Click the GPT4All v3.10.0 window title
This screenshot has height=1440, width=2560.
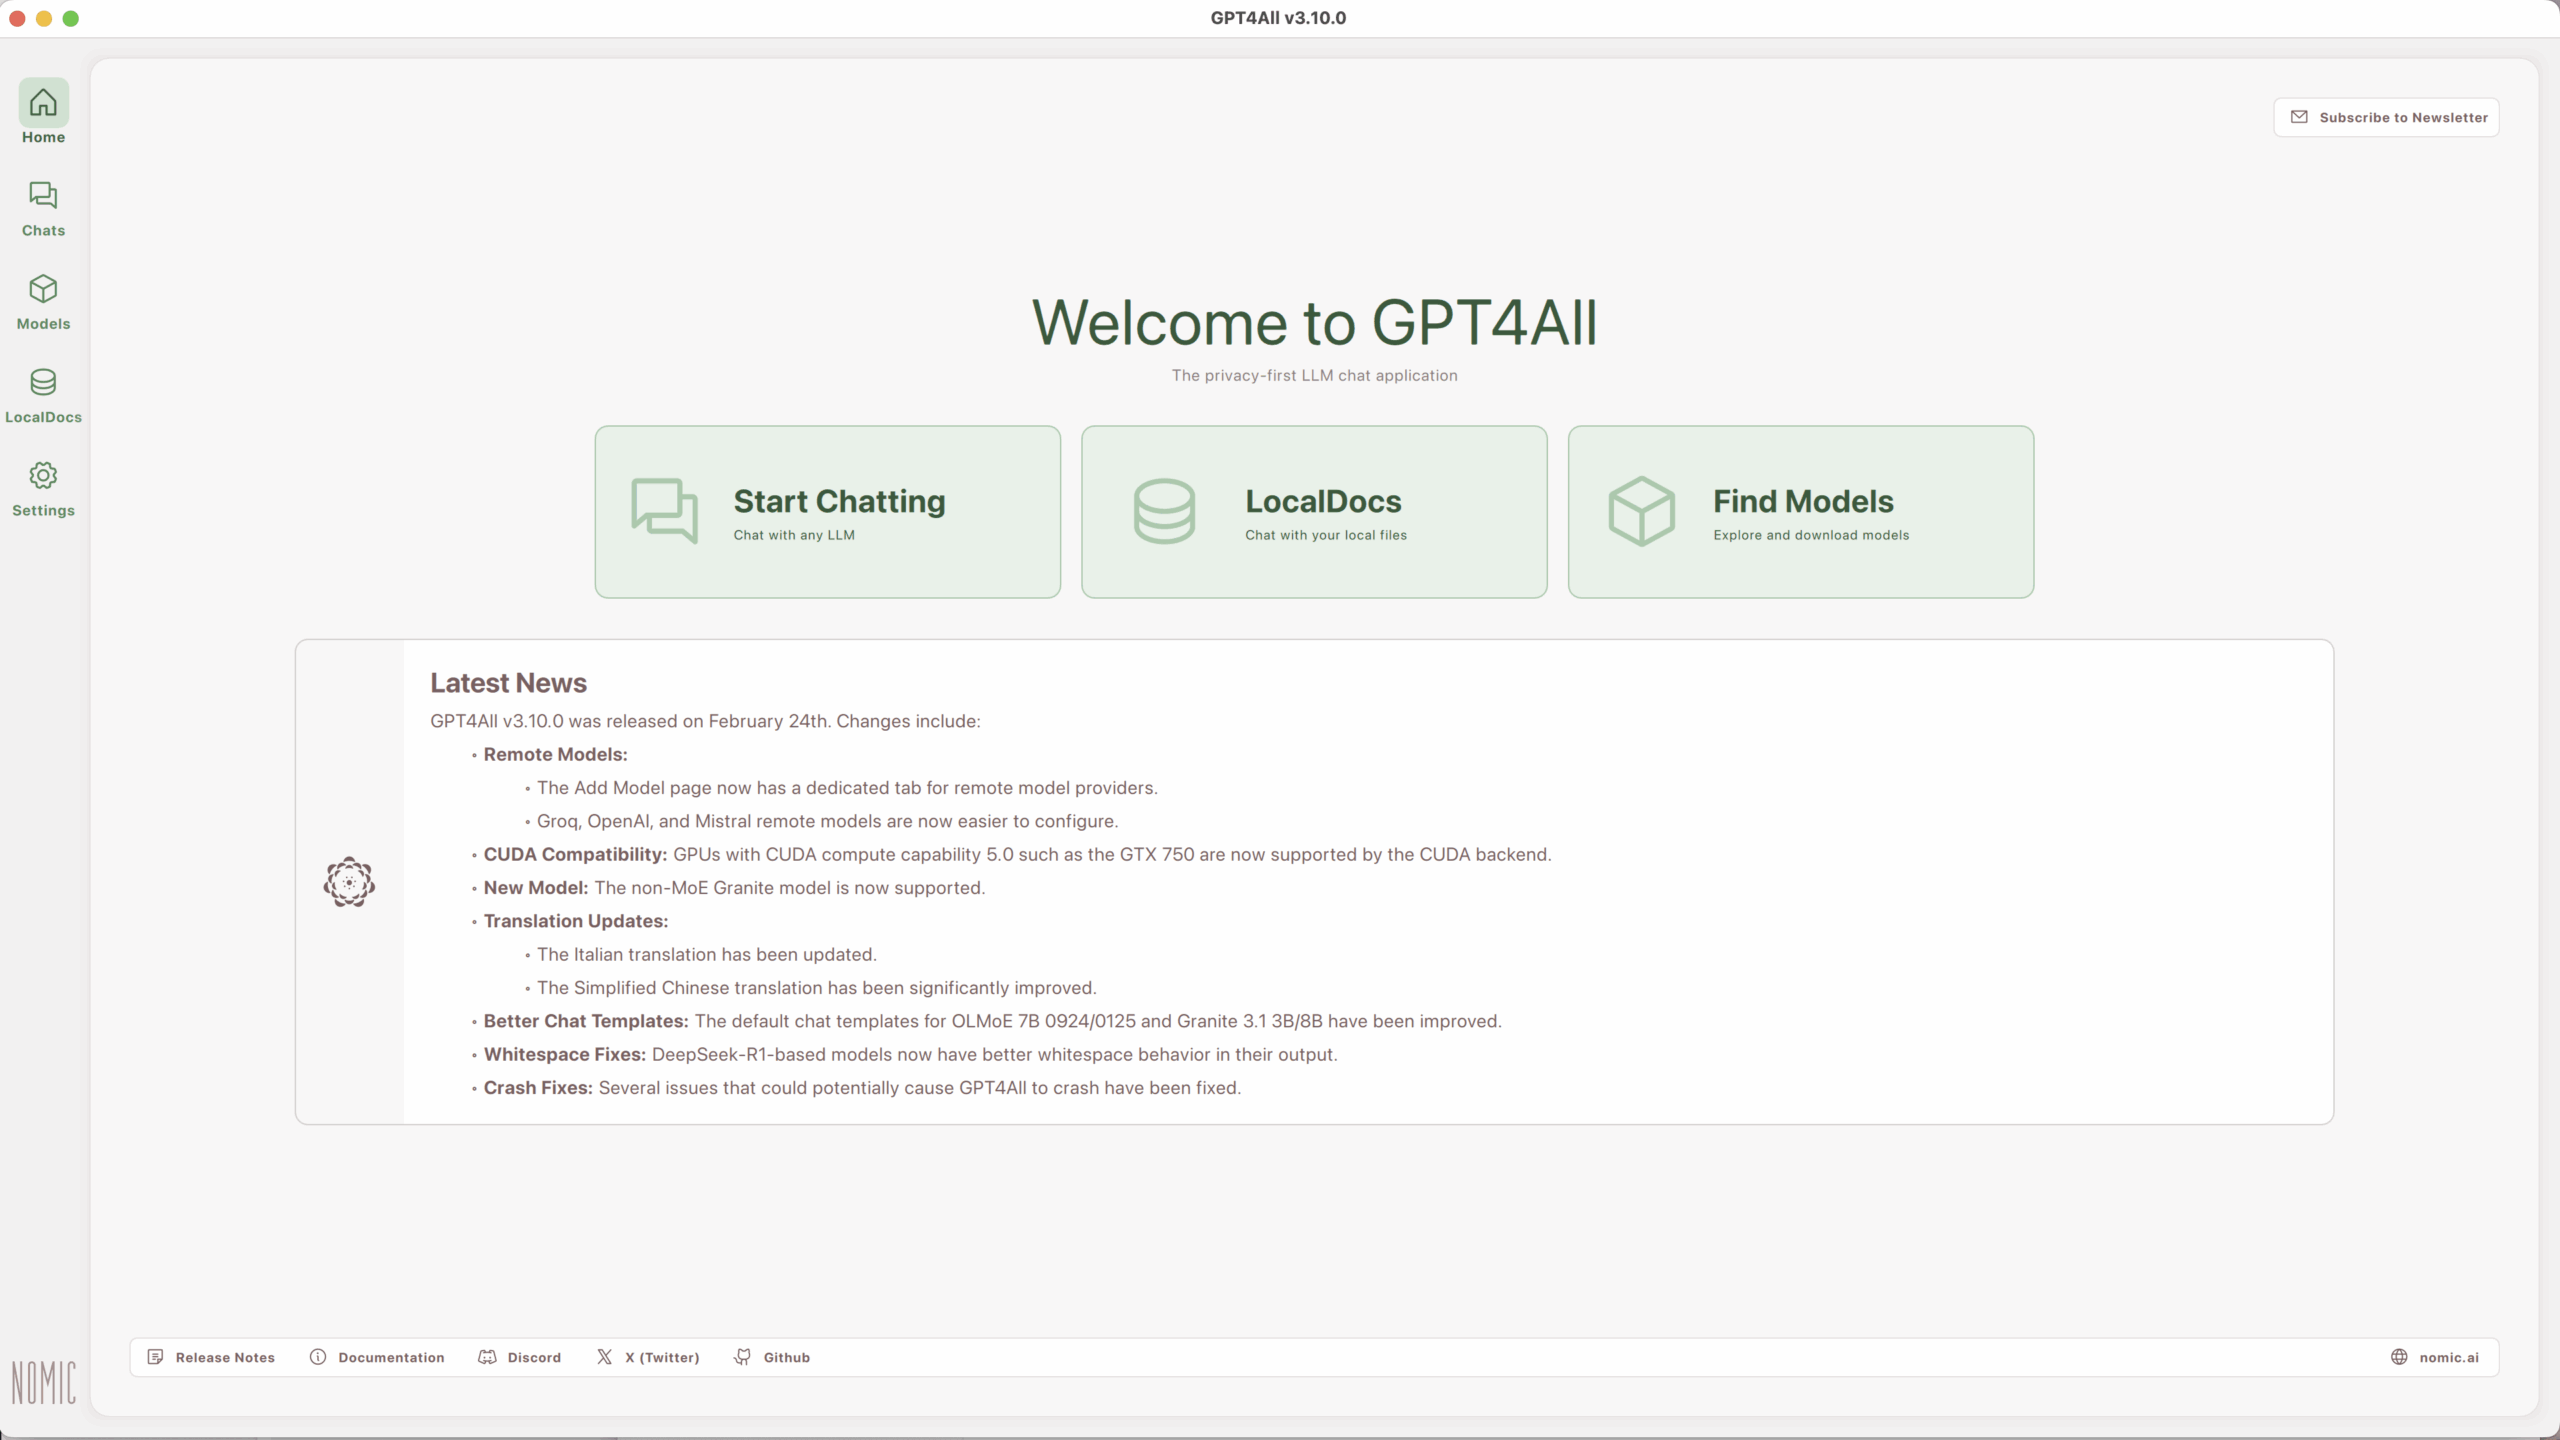coord(1278,18)
